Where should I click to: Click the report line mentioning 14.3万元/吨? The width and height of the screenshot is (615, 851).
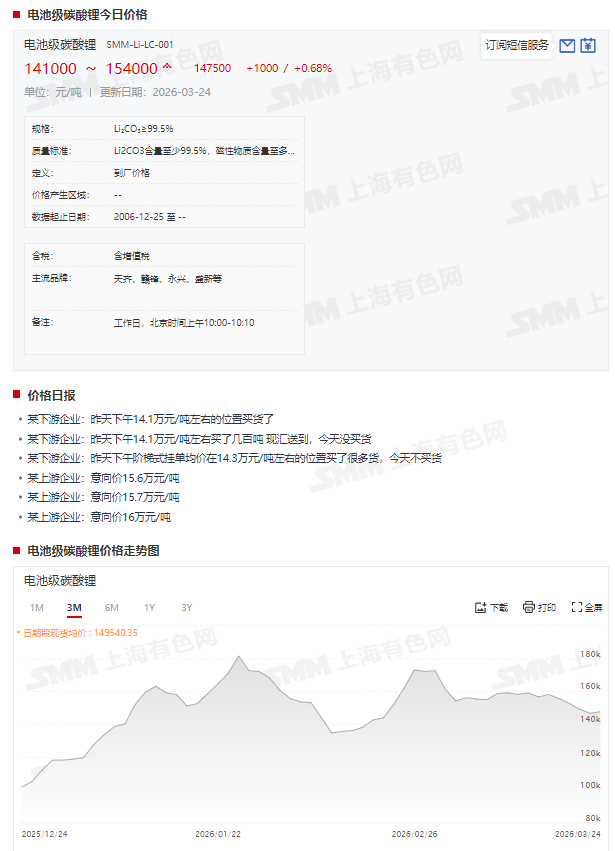point(234,459)
